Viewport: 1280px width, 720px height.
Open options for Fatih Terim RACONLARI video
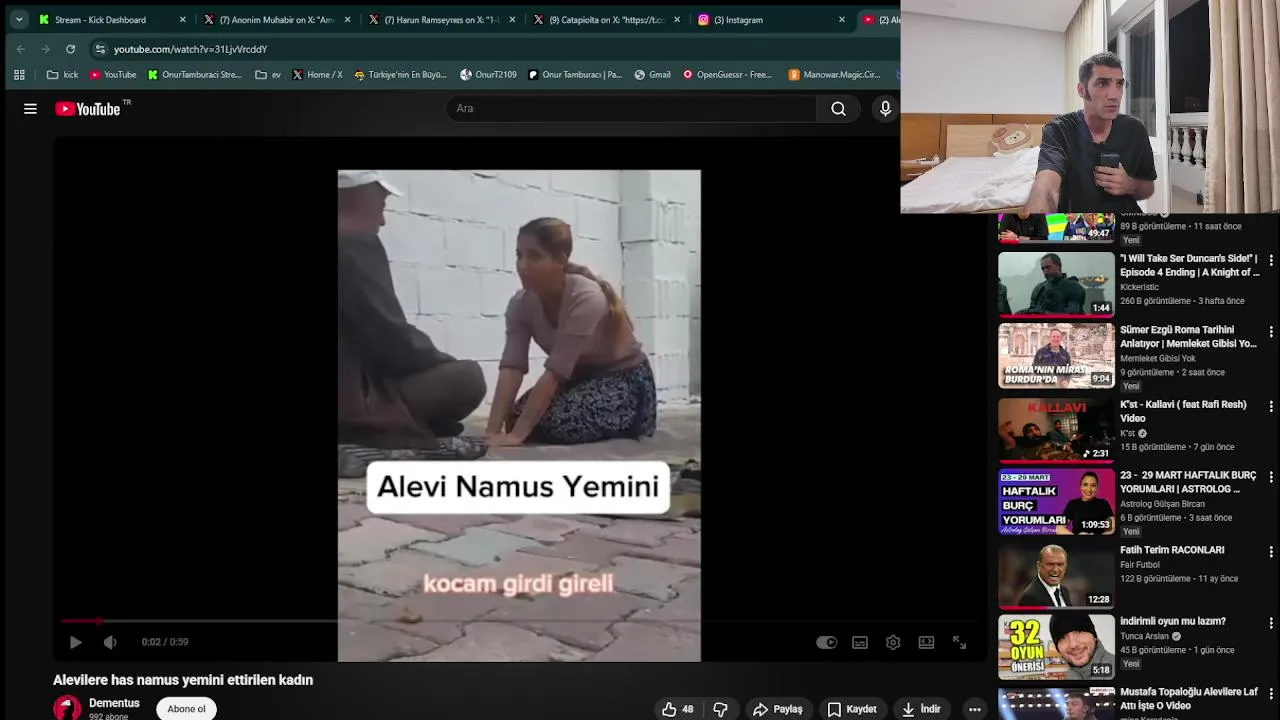click(x=1271, y=551)
